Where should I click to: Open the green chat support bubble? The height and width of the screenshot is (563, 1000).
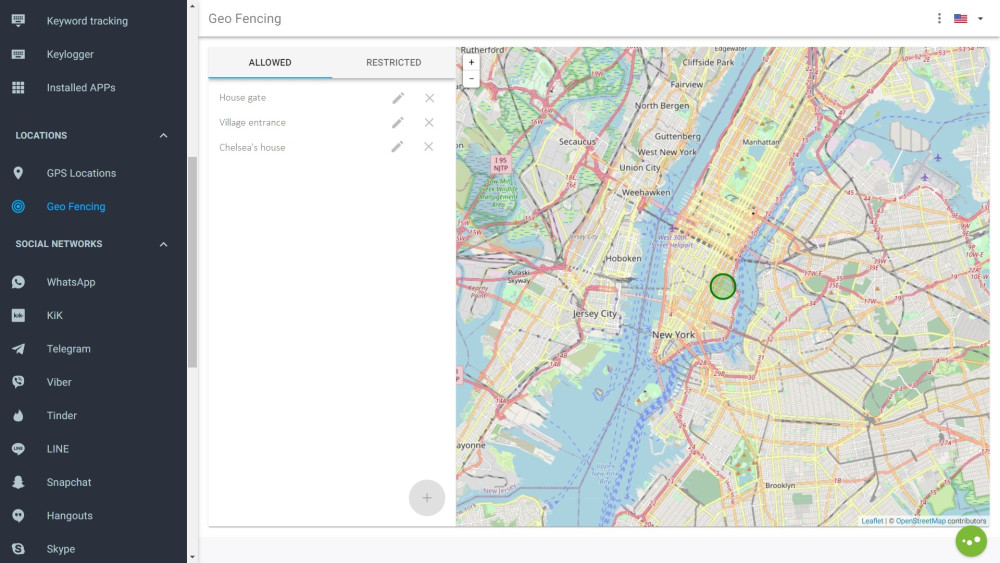[971, 541]
